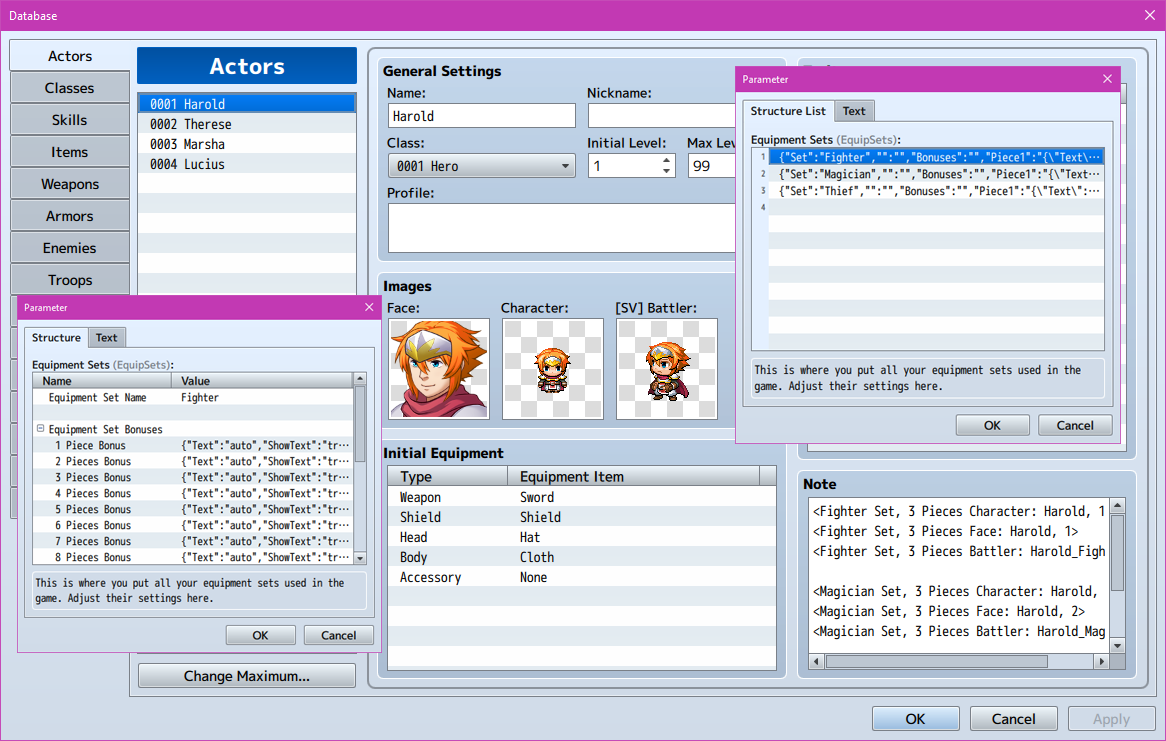Select the Thief set entry row
The height and width of the screenshot is (741, 1166).
tap(935, 191)
